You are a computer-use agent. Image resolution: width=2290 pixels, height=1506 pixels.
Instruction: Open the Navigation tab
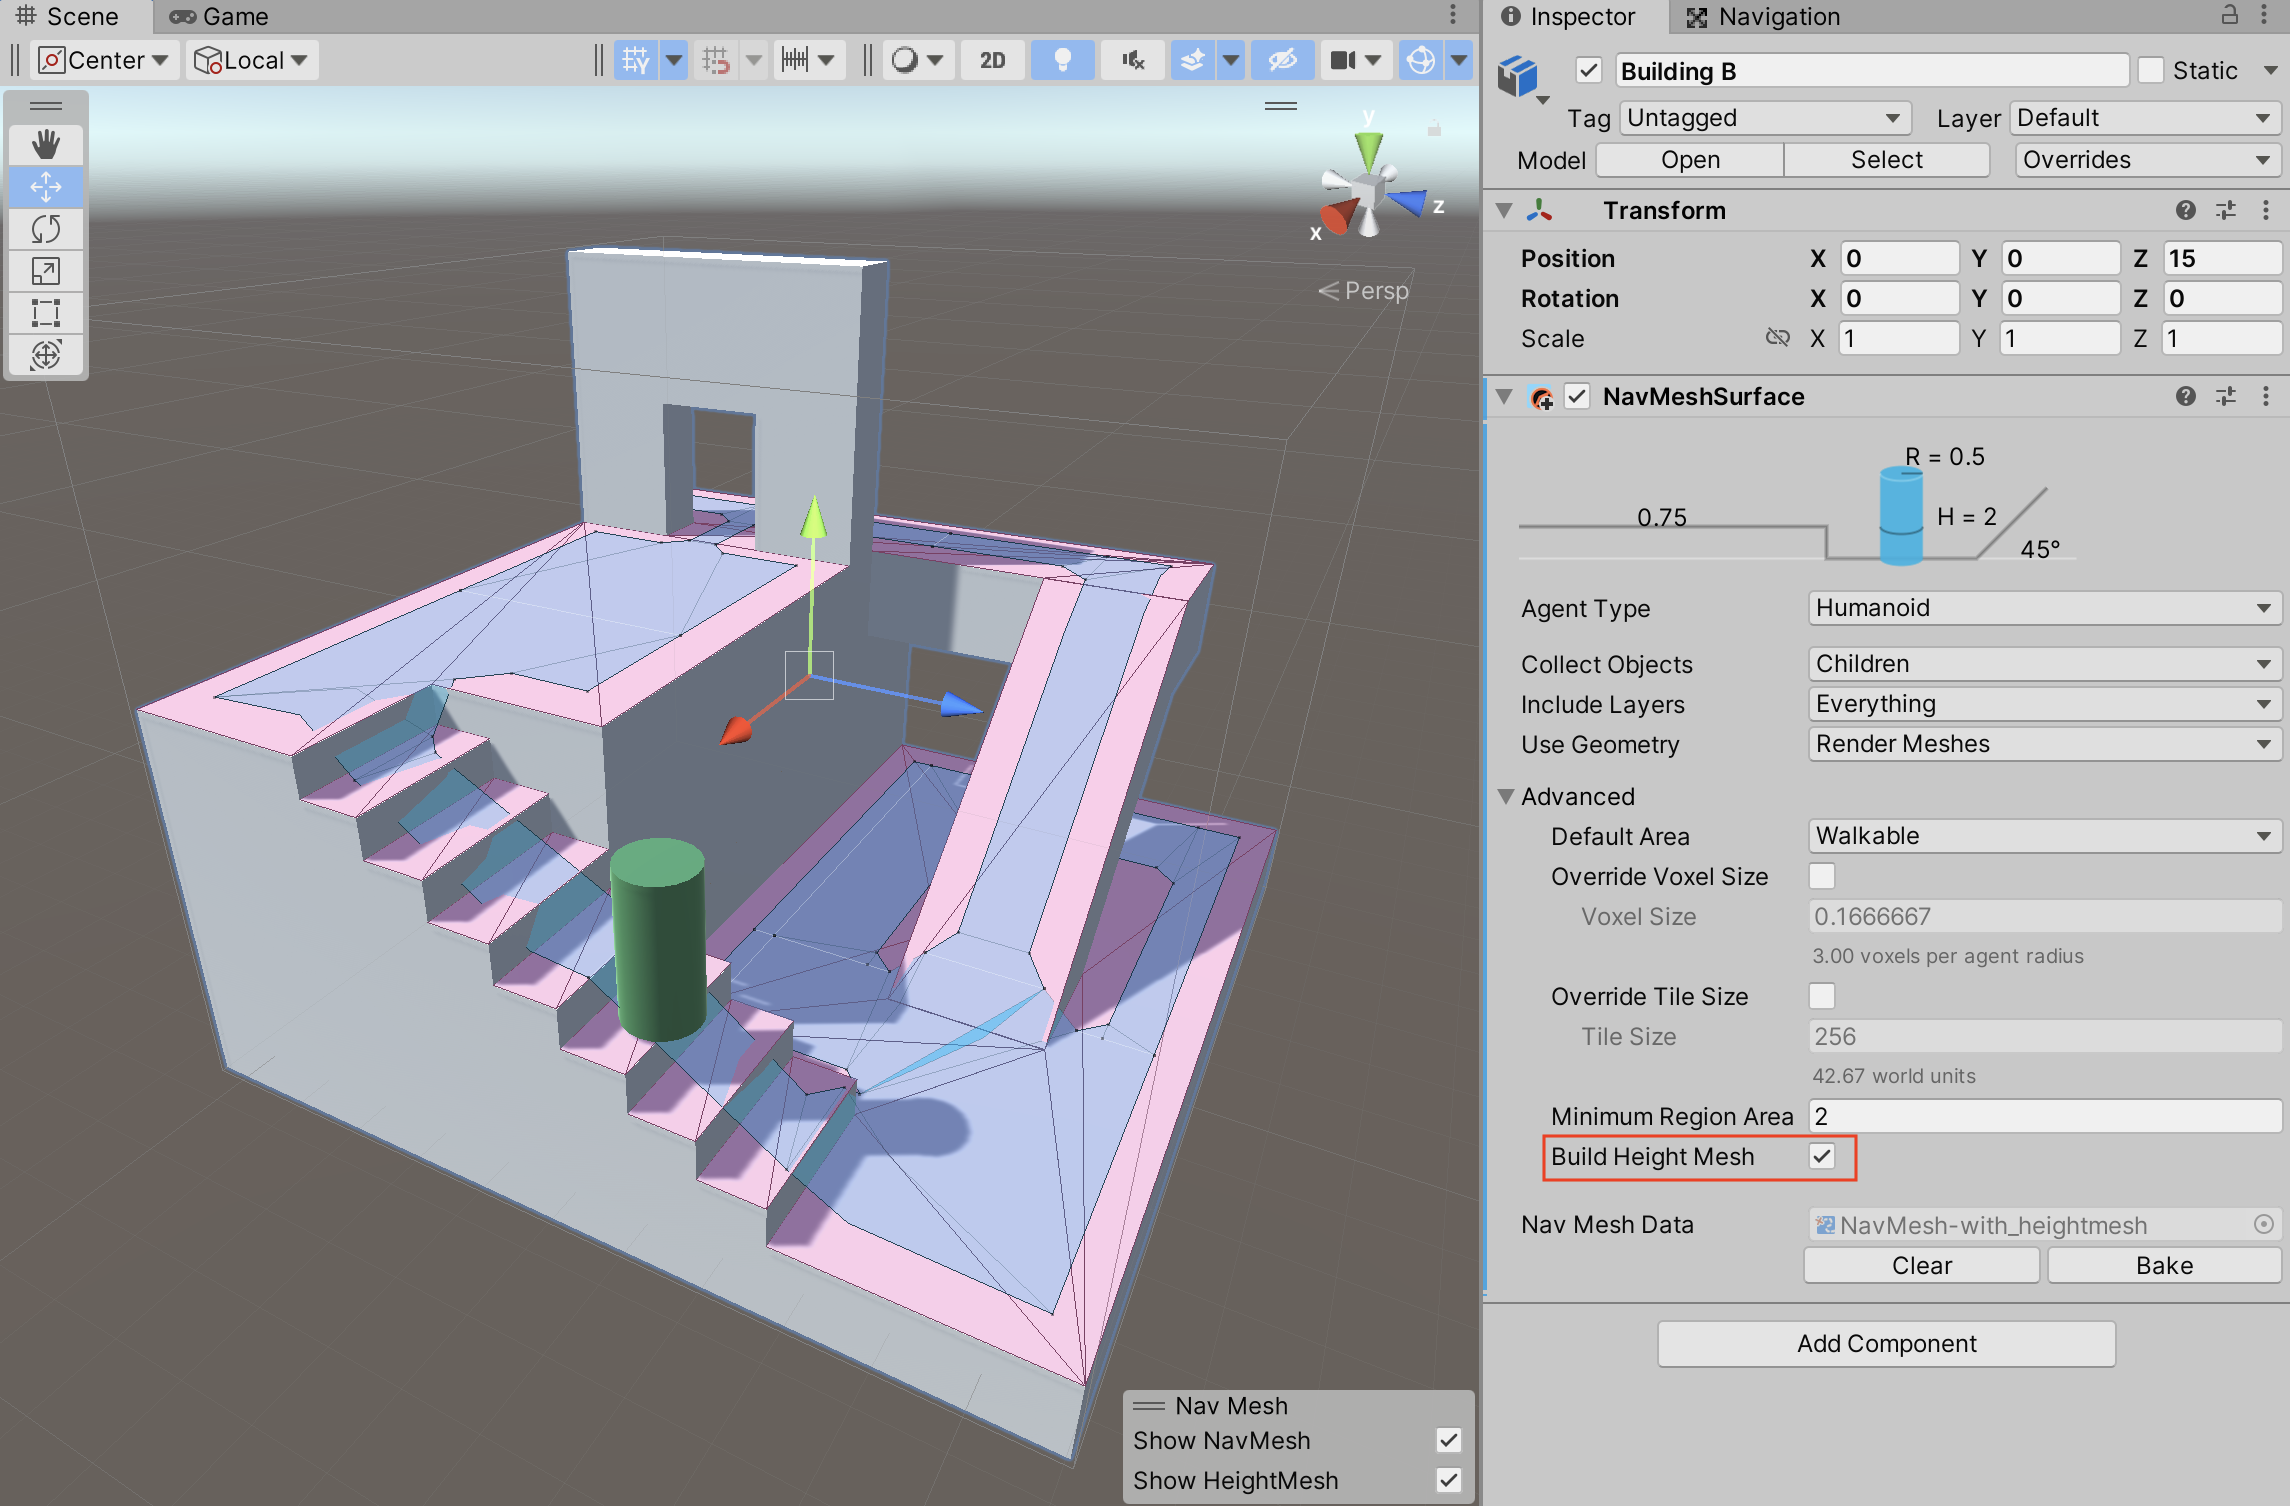click(1777, 16)
